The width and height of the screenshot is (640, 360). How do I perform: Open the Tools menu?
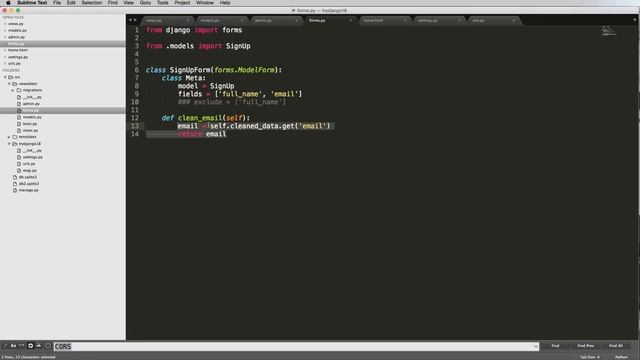162,3
